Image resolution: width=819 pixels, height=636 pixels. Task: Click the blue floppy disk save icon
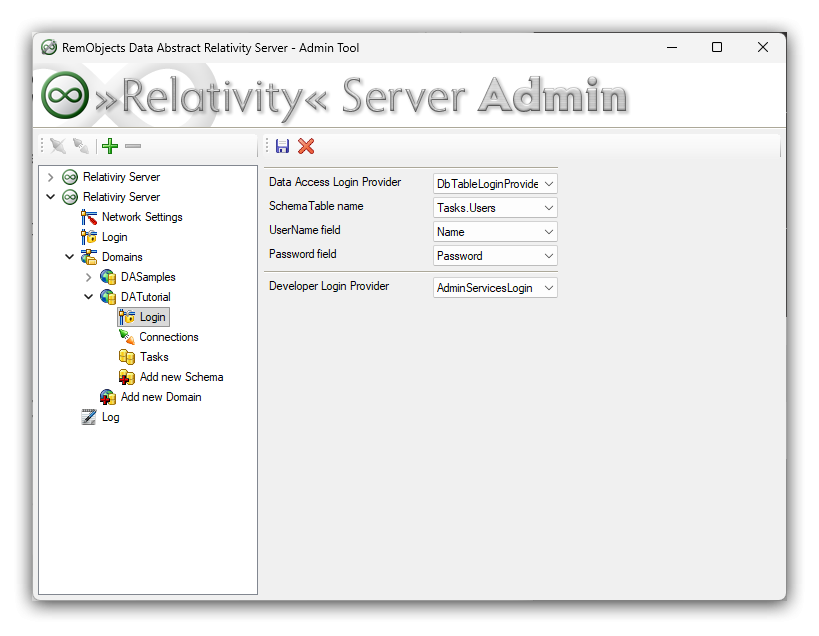(x=283, y=146)
